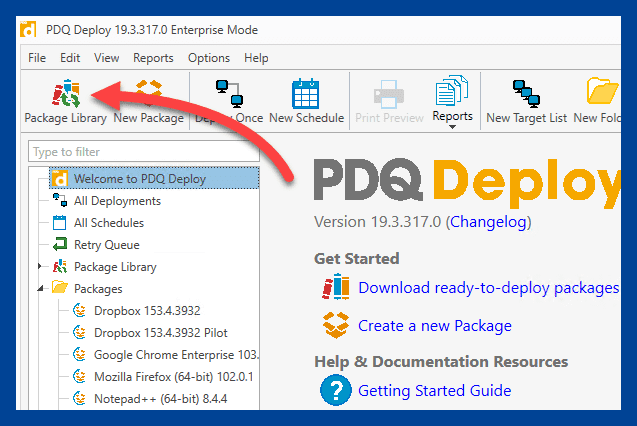Image resolution: width=637 pixels, height=426 pixels.
Task: Select the Google Chrome Enterprise package
Action: tap(176, 355)
